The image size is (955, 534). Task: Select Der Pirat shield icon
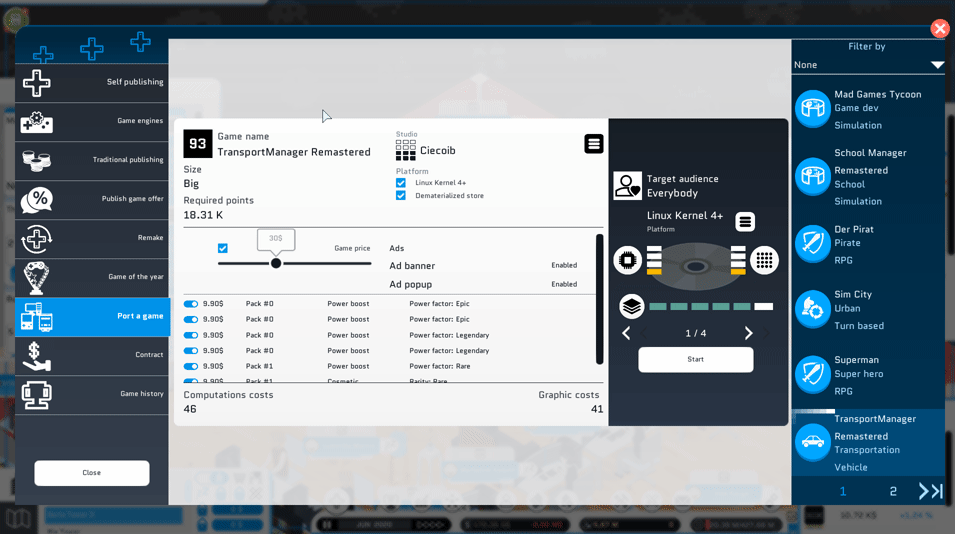pos(813,244)
